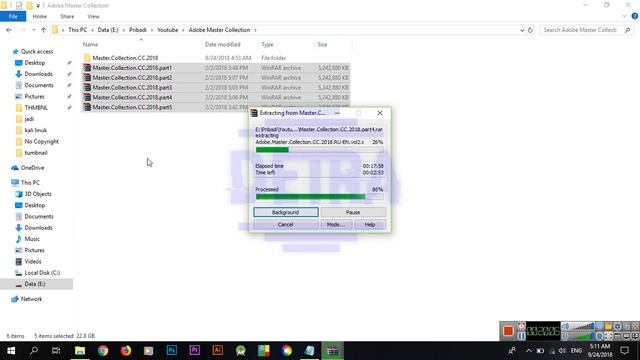Open OneDrive in navigation pane
The width and height of the screenshot is (640, 360).
click(32, 168)
